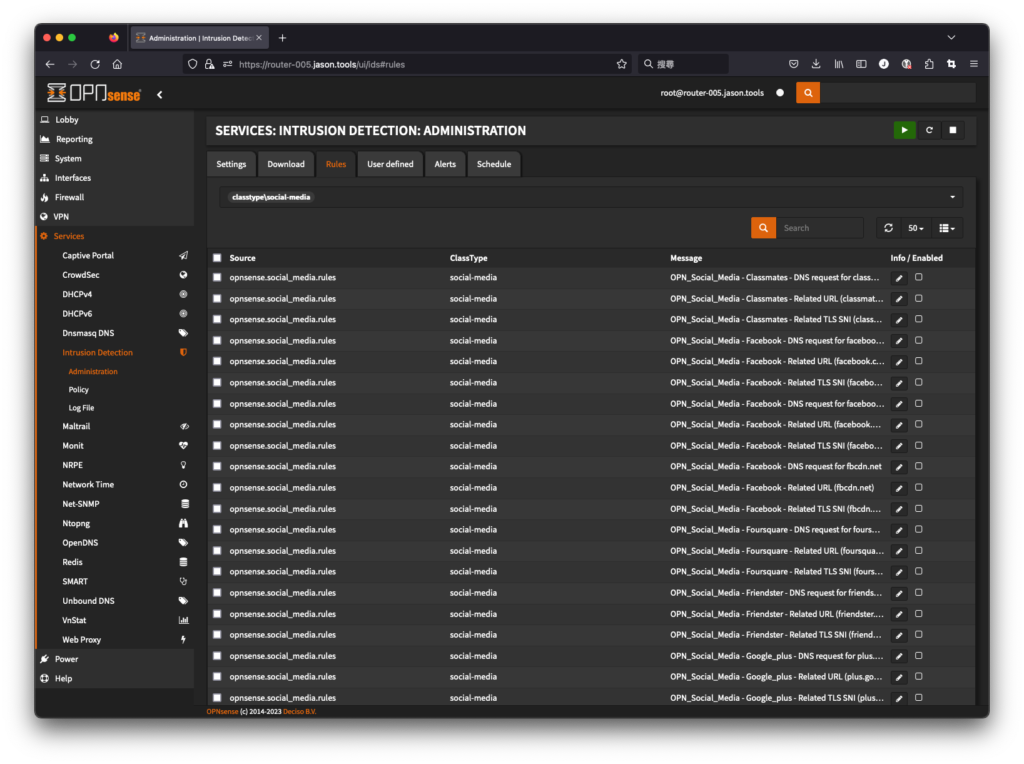Follow the Deciso B.V. footer link
This screenshot has width=1024, height=764.
tap(299, 712)
